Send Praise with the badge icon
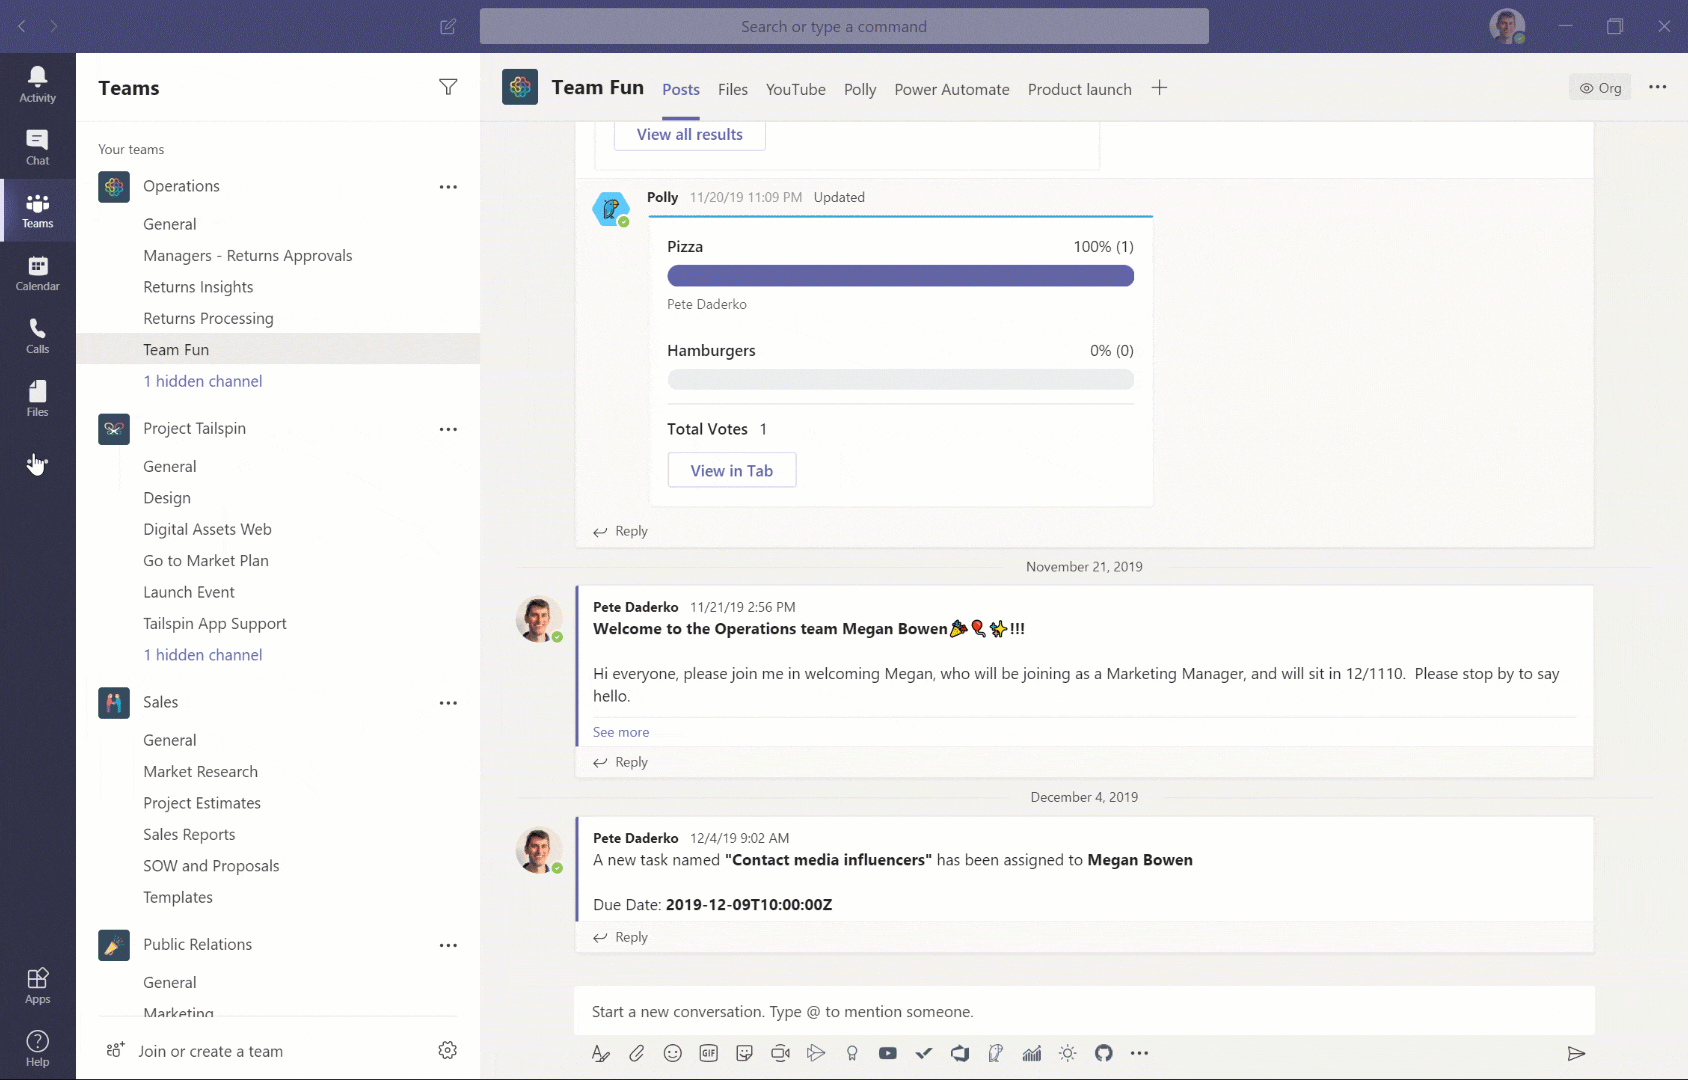1688x1080 pixels. [852, 1053]
